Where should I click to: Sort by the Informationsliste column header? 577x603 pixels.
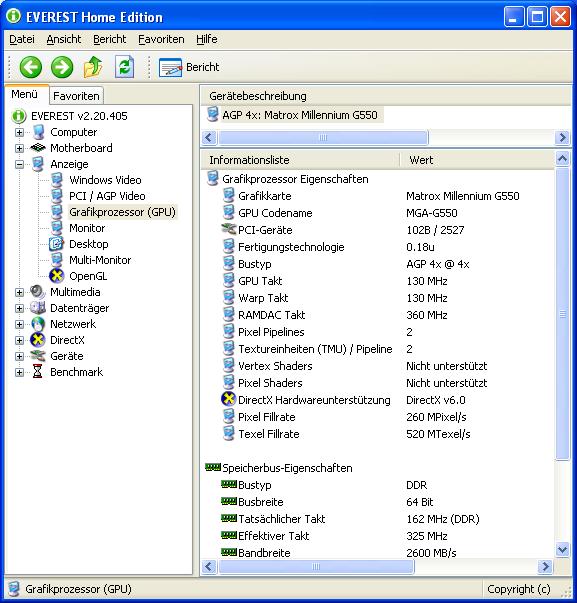[x=300, y=160]
